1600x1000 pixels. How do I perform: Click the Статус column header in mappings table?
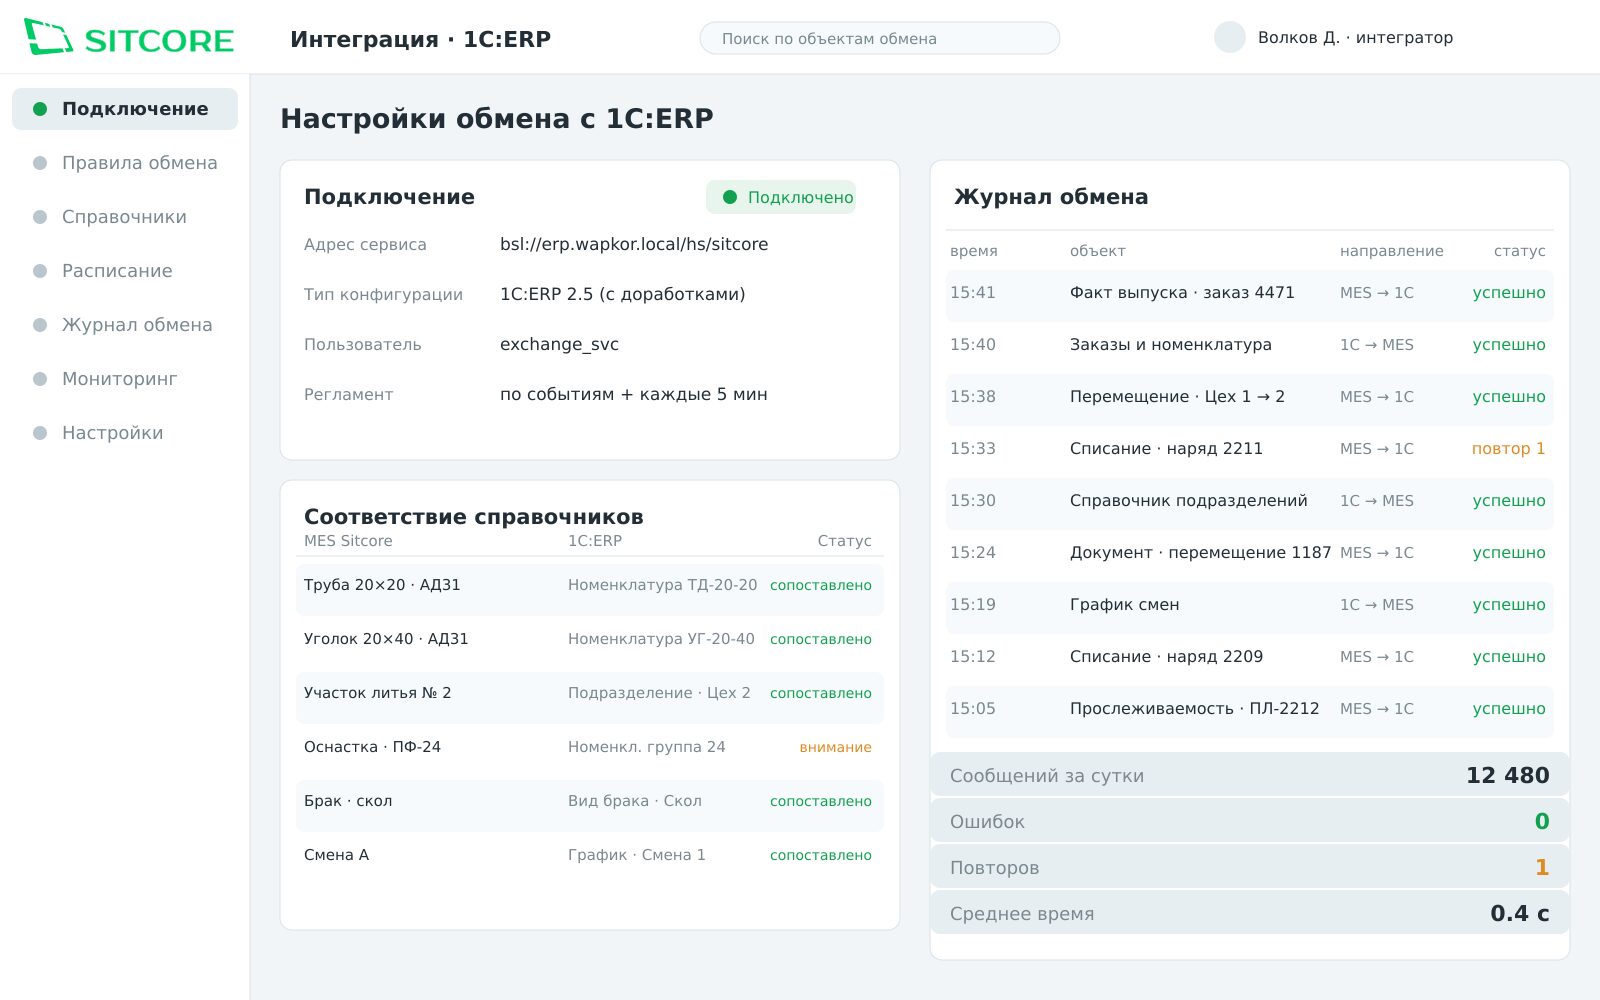(x=844, y=541)
